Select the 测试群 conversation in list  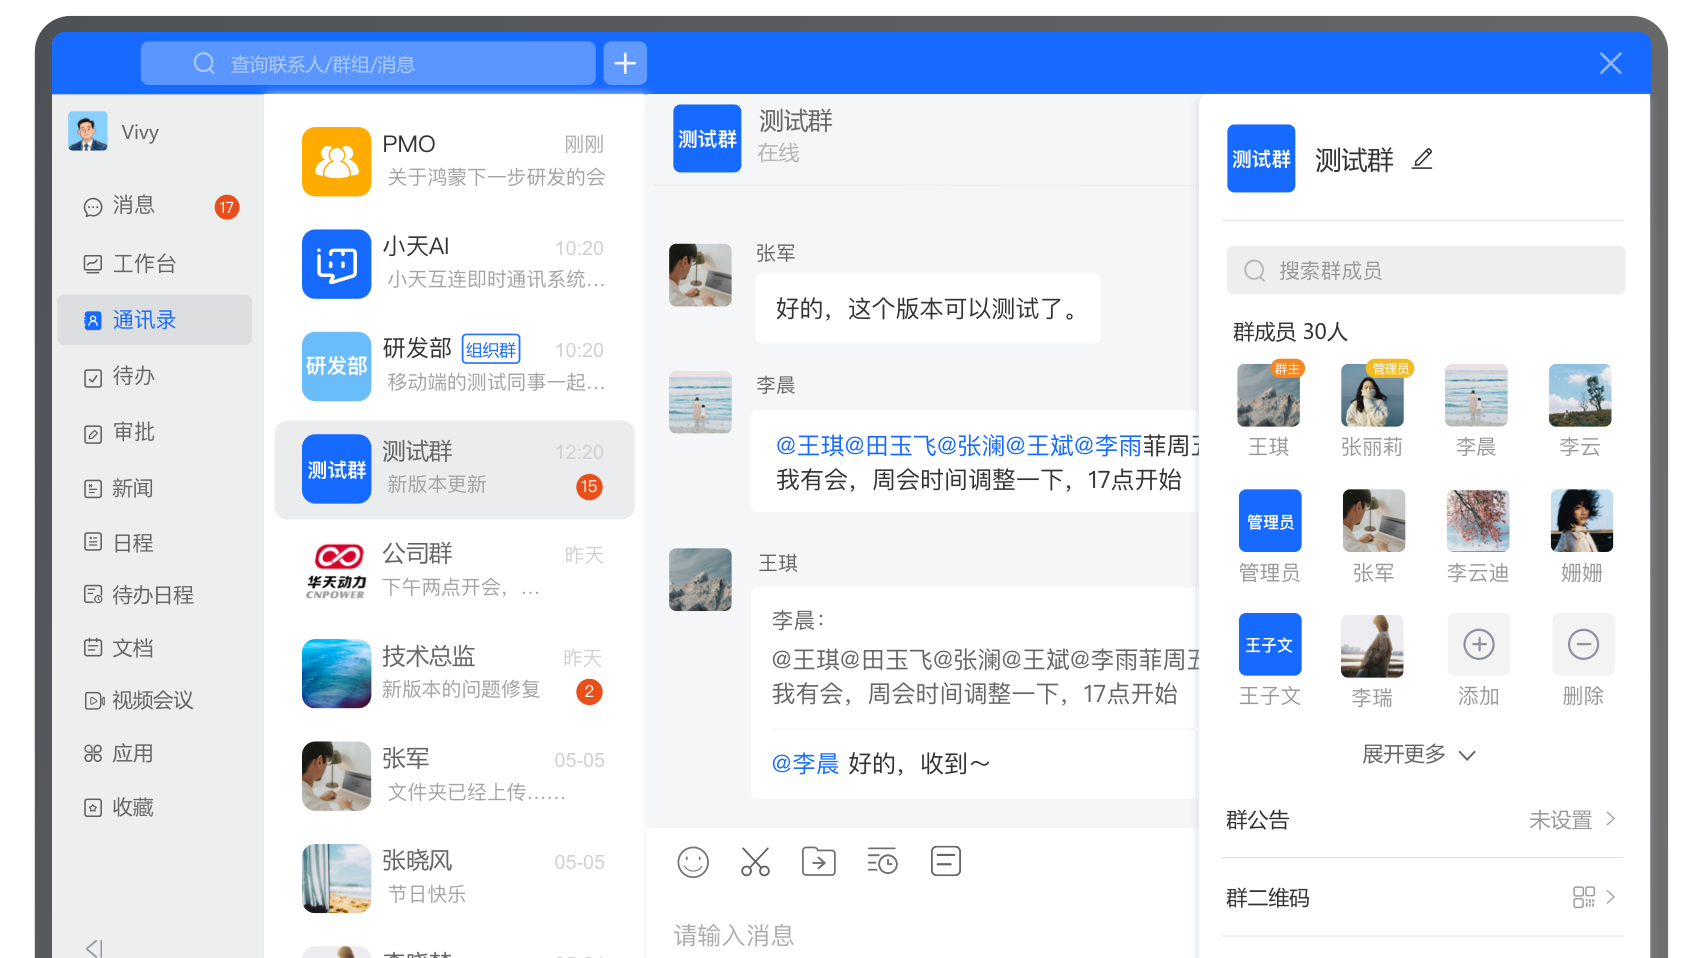[455, 469]
